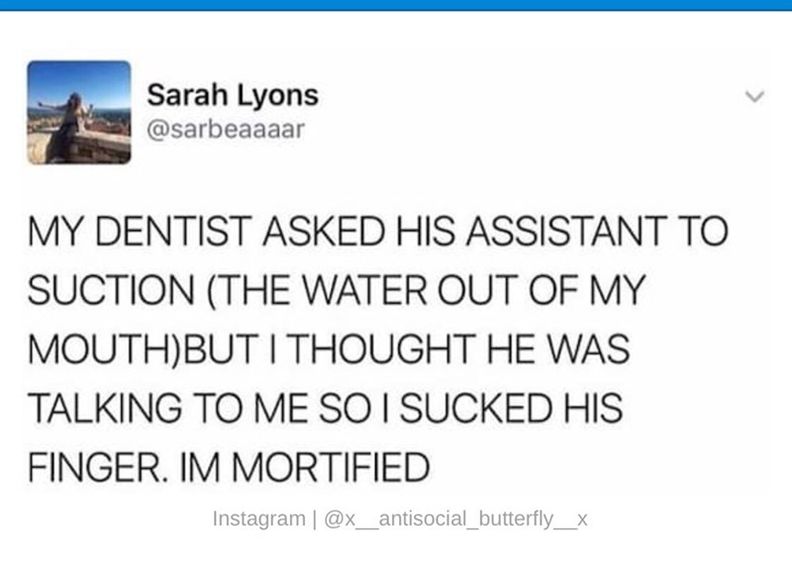Select the blue header bar at top

tap(396, 5)
